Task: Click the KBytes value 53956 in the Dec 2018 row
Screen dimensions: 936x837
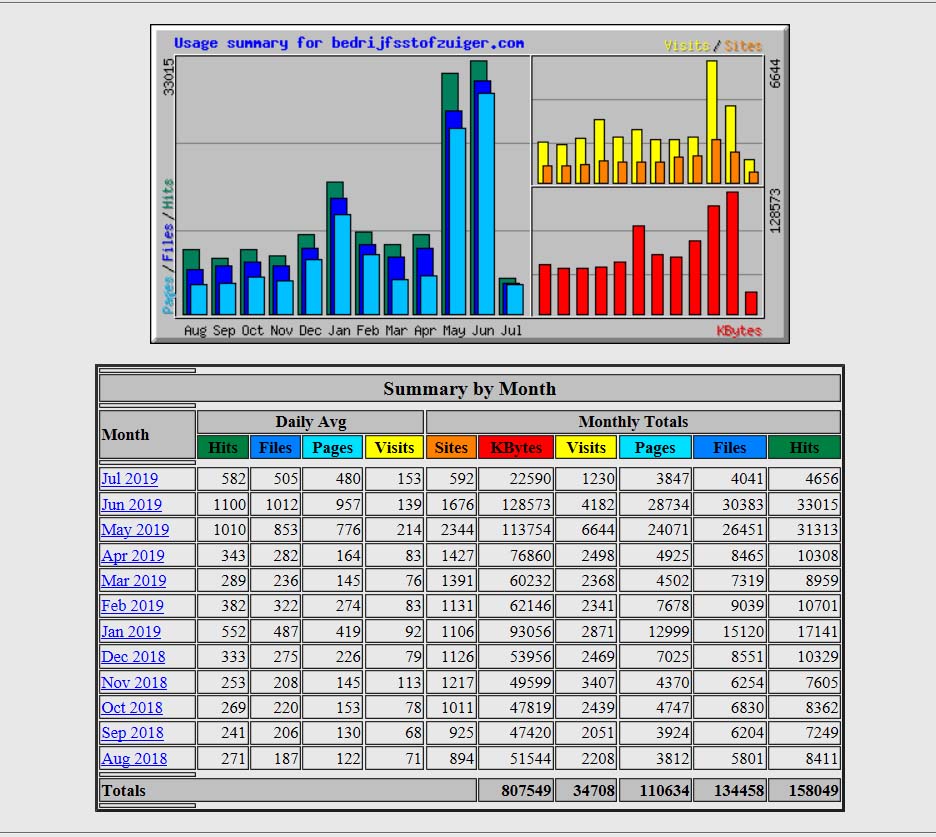Action: 530,656
